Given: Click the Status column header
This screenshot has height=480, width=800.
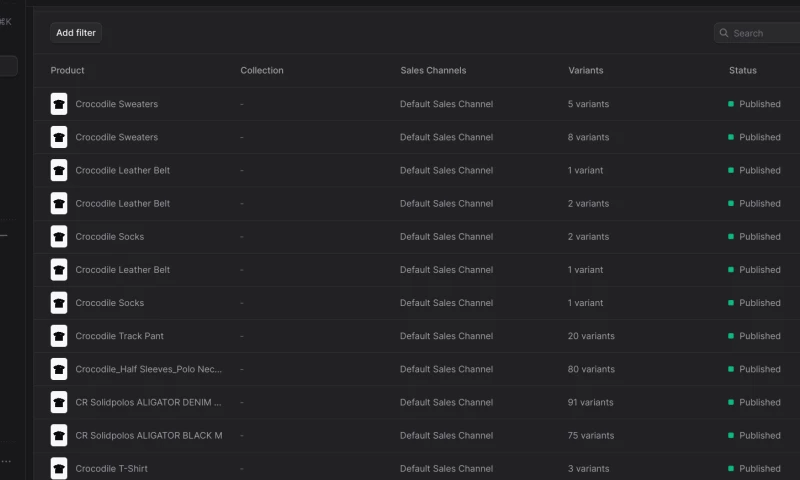Looking at the screenshot, I should [743, 70].
